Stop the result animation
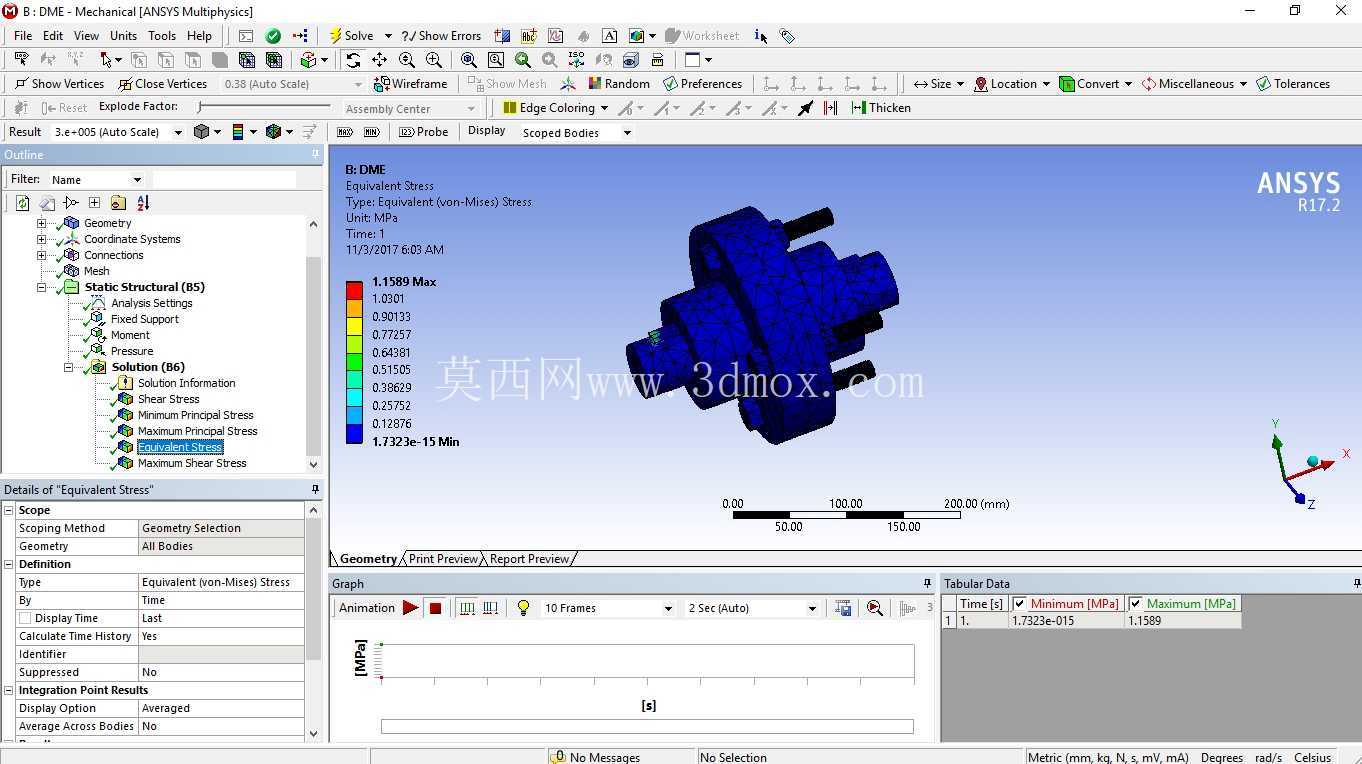The height and width of the screenshot is (764, 1362). pyautogui.click(x=436, y=608)
